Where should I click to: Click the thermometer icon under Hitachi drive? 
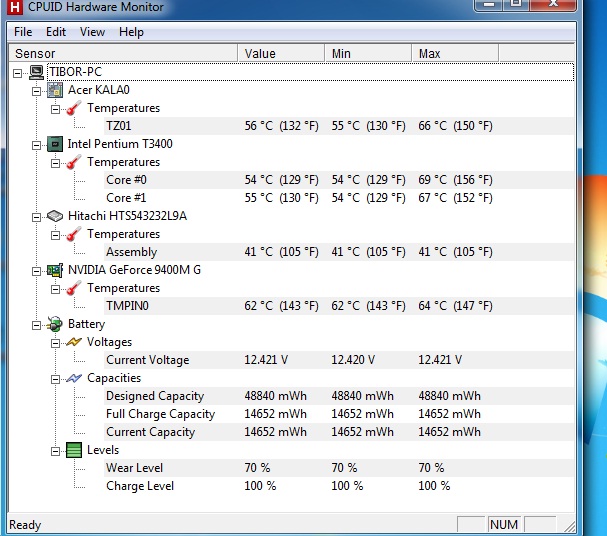click(x=74, y=235)
